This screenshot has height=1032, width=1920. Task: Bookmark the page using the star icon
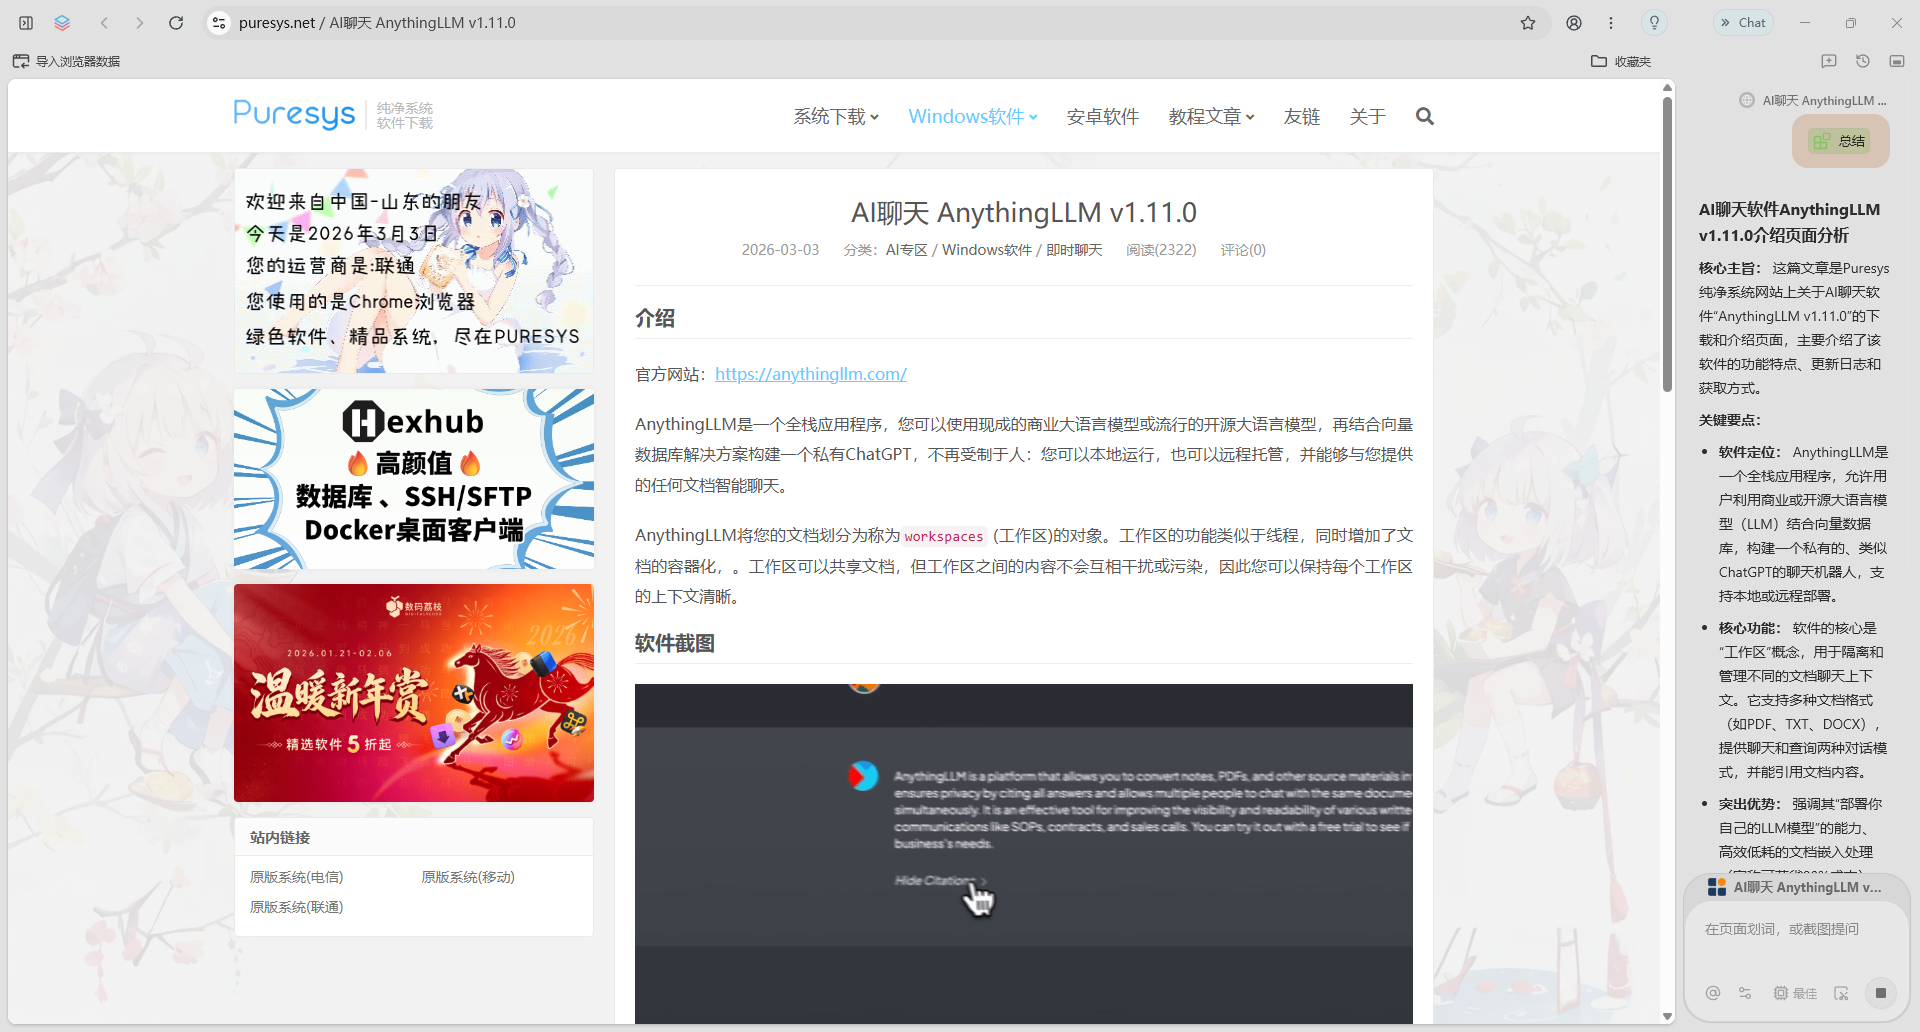1529,22
